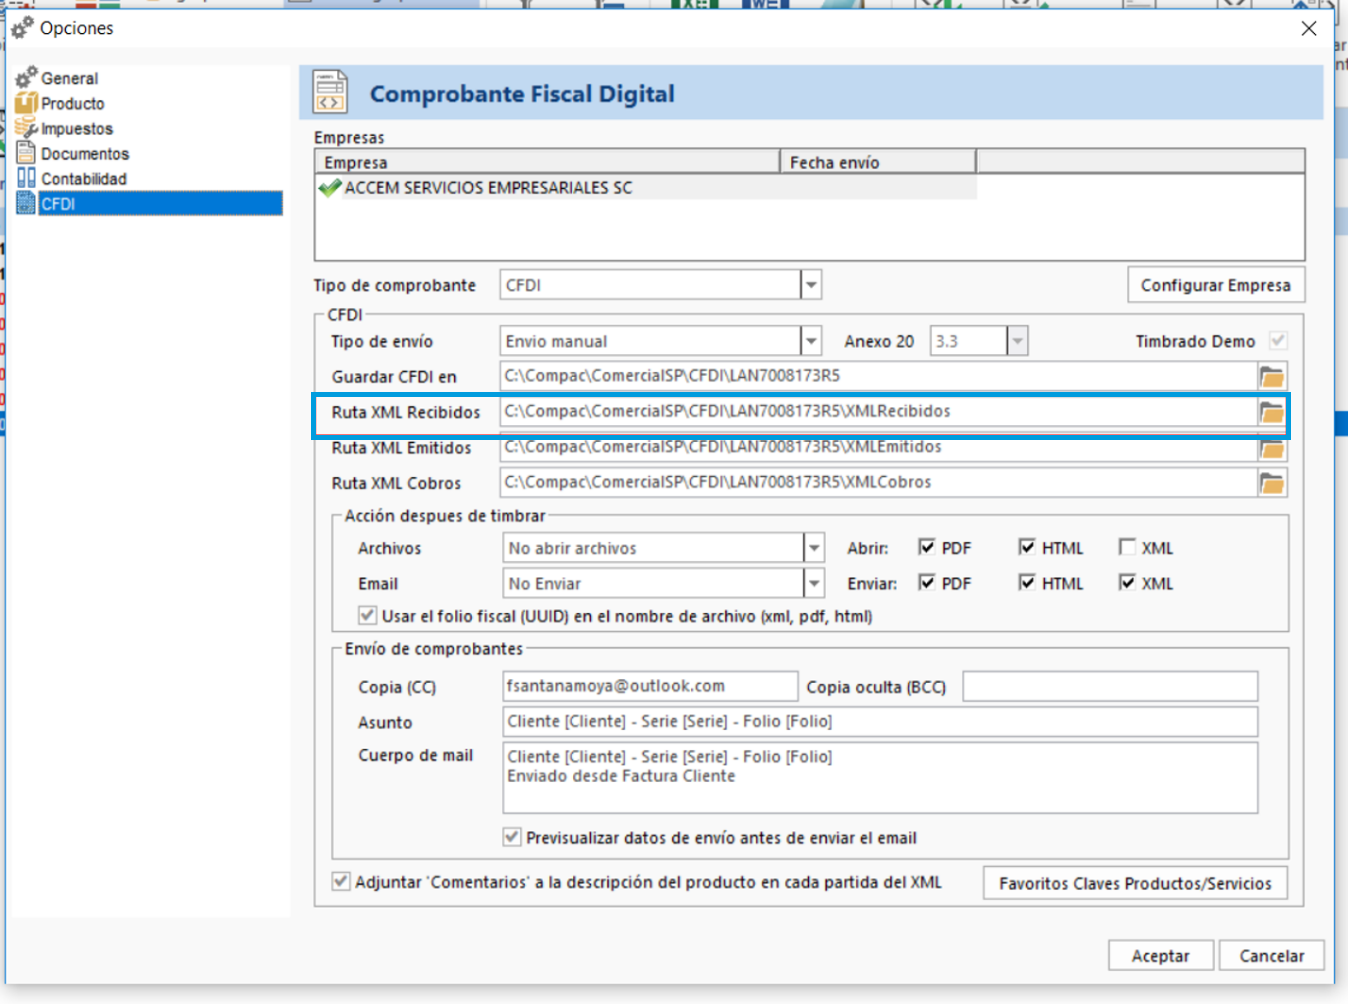Click Contabilidad icon in sidebar
The image size is (1348, 1004).
[x=26, y=178]
